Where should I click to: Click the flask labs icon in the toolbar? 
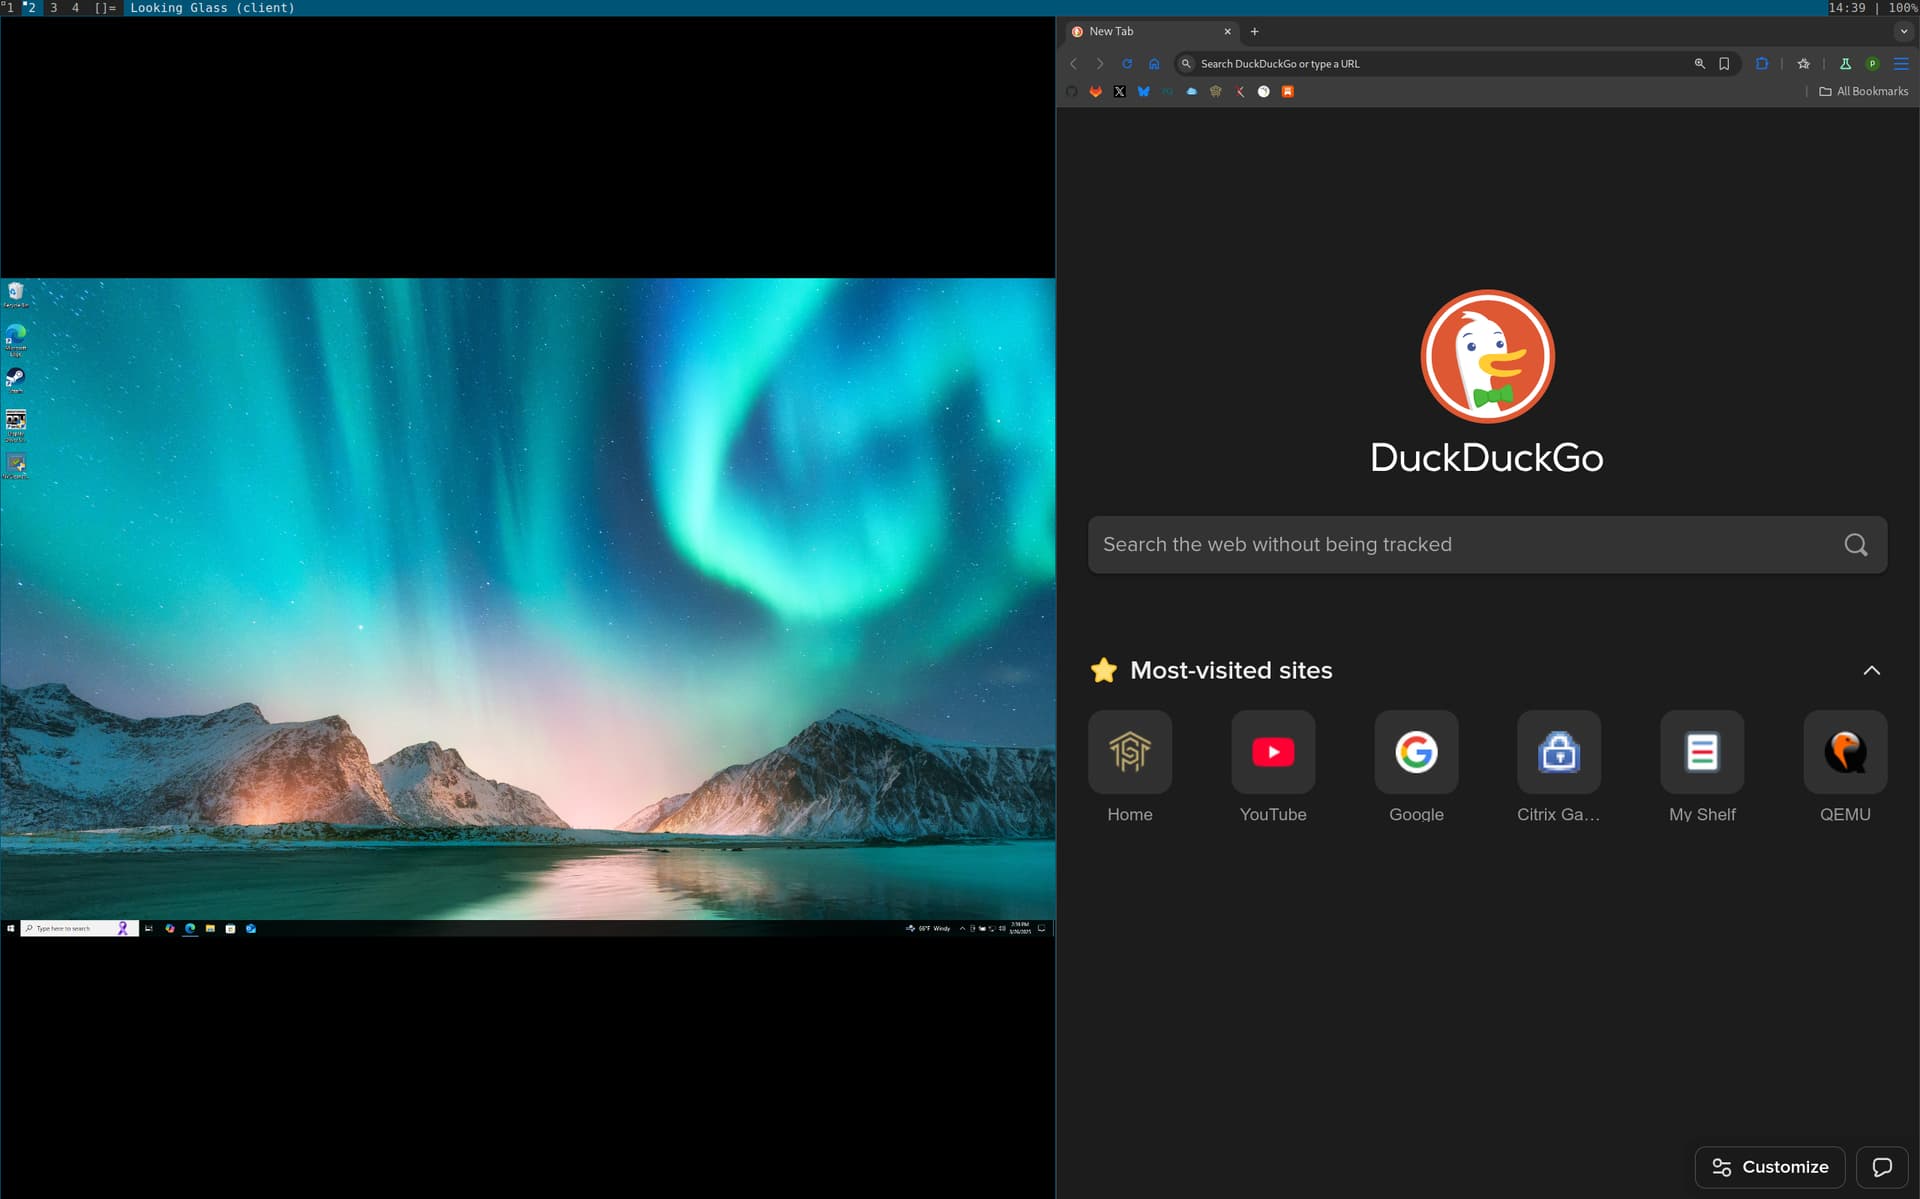pyautogui.click(x=1845, y=63)
